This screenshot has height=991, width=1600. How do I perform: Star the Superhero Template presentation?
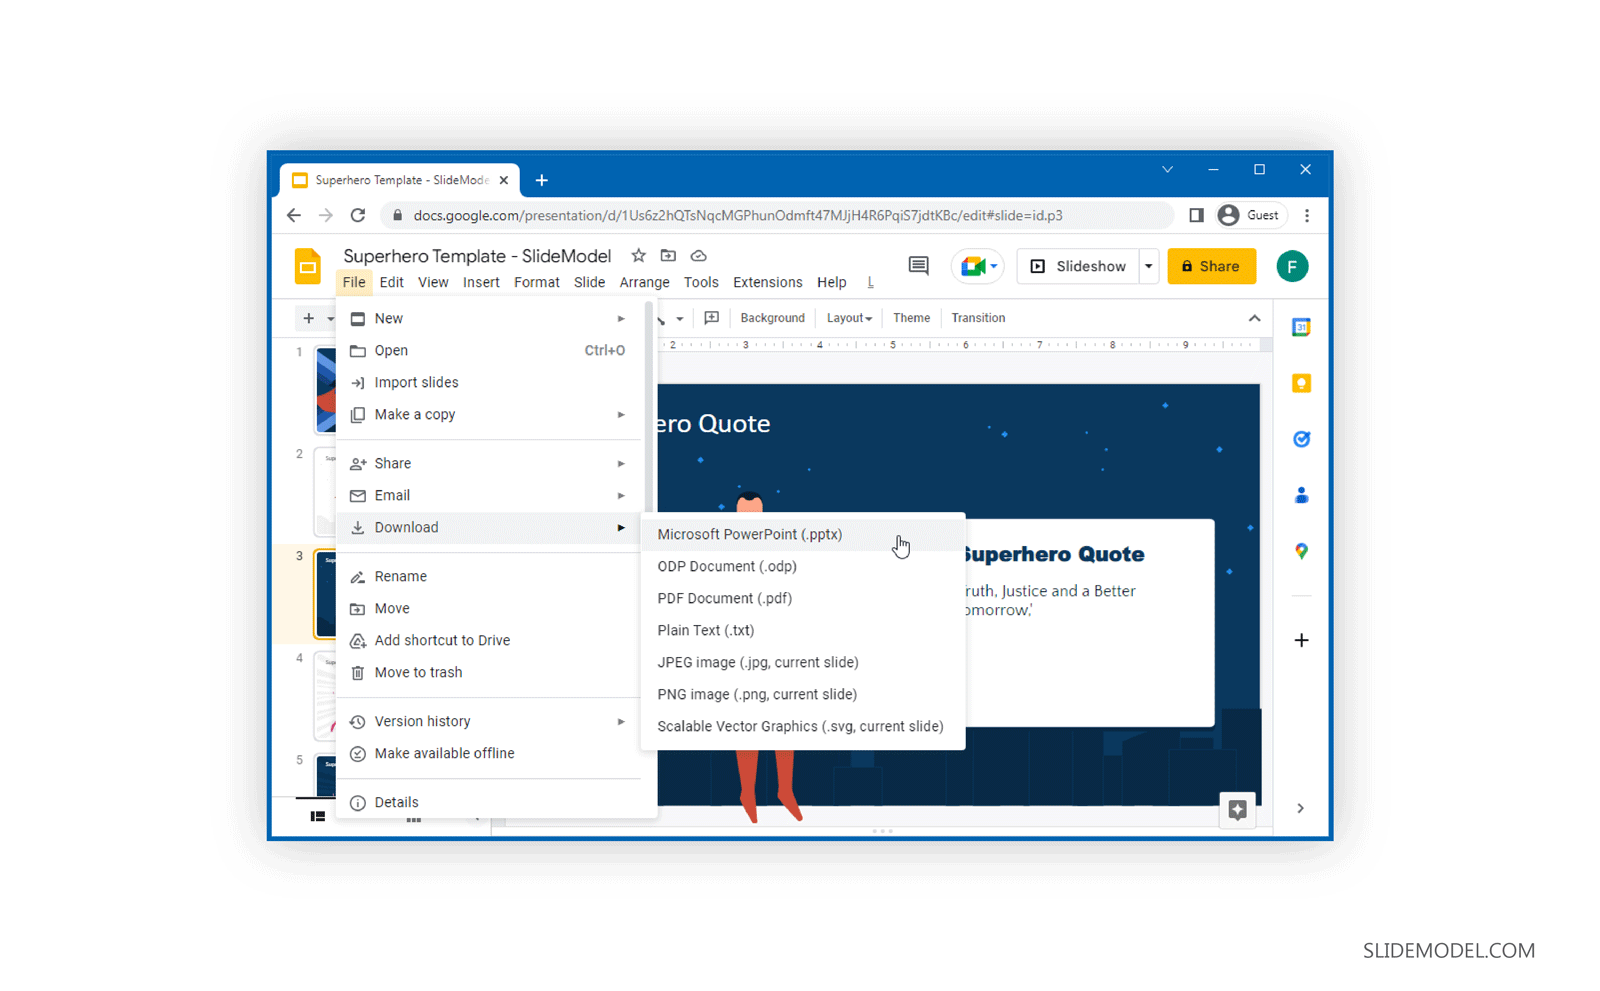pyautogui.click(x=638, y=256)
